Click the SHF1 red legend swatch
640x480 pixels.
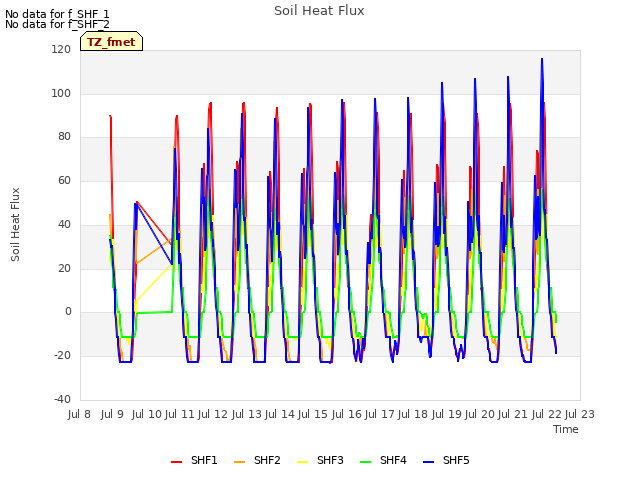(x=176, y=462)
